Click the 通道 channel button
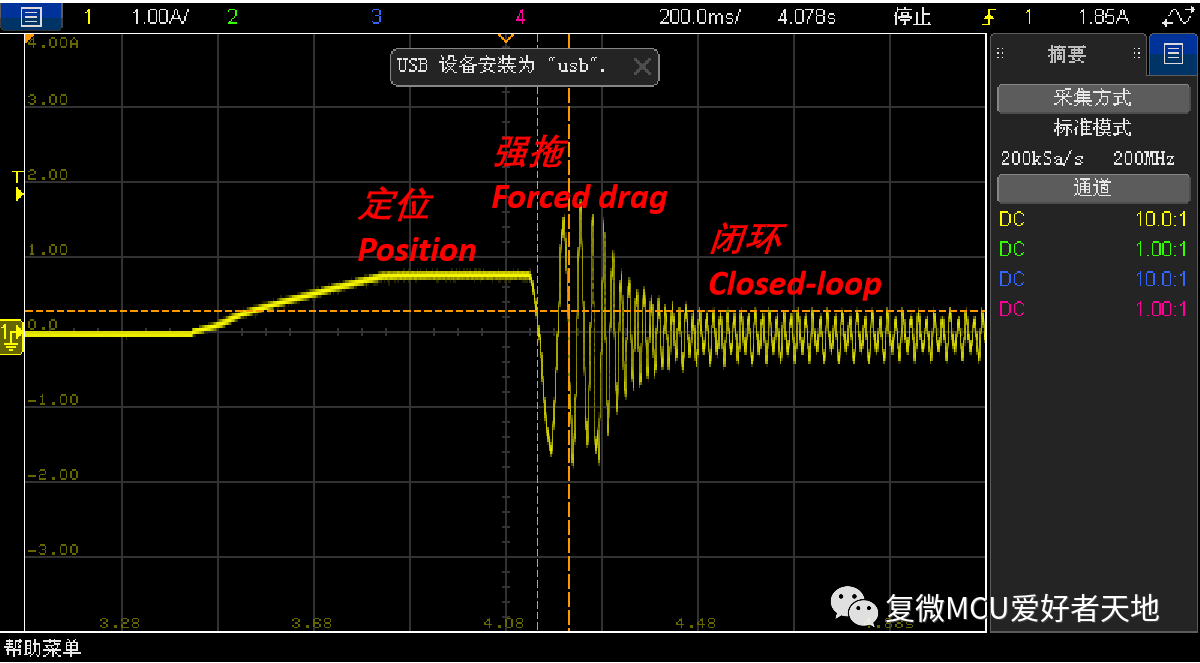The height and width of the screenshot is (663, 1200). coord(1093,187)
